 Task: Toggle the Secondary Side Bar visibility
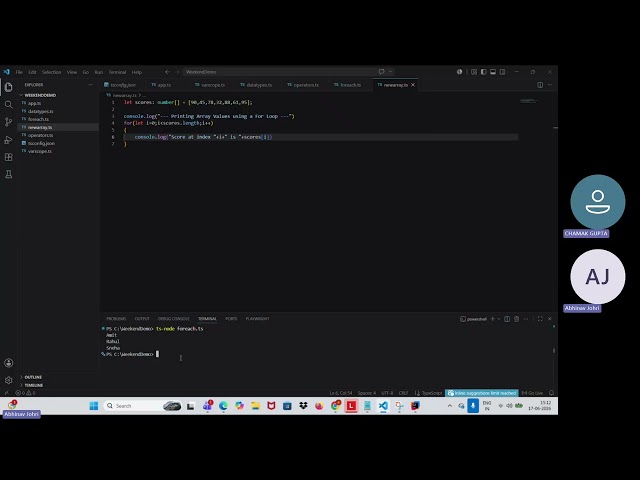coord(502,72)
